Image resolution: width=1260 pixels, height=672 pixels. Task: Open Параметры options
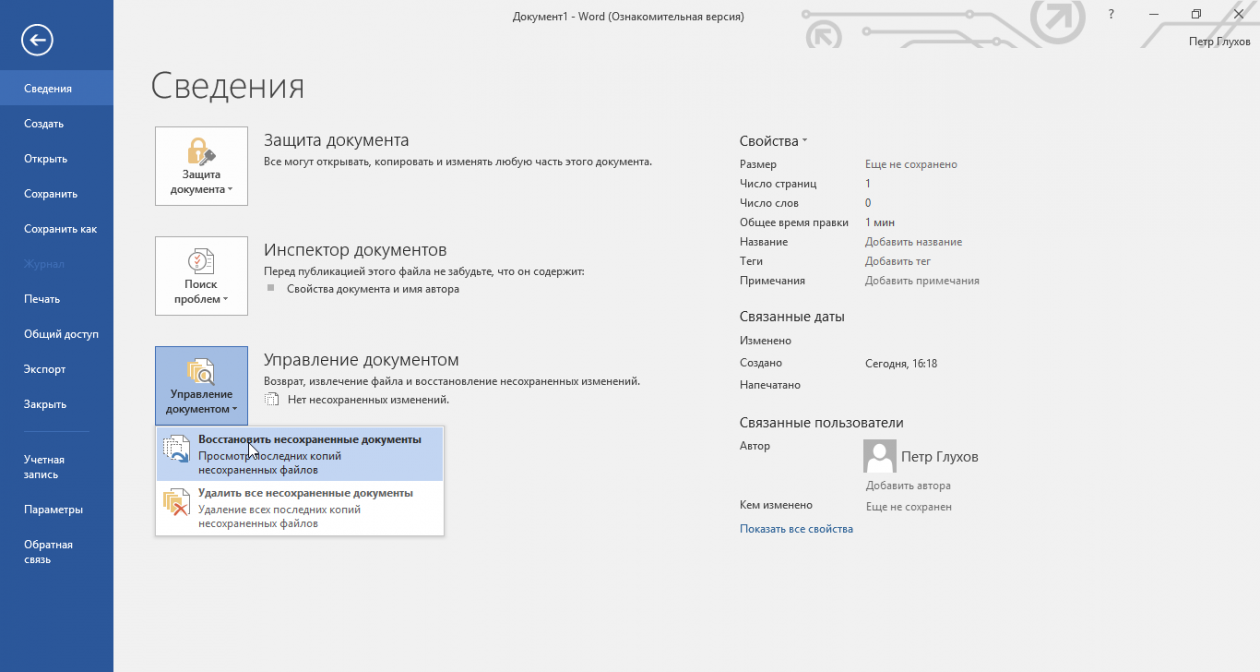56,509
